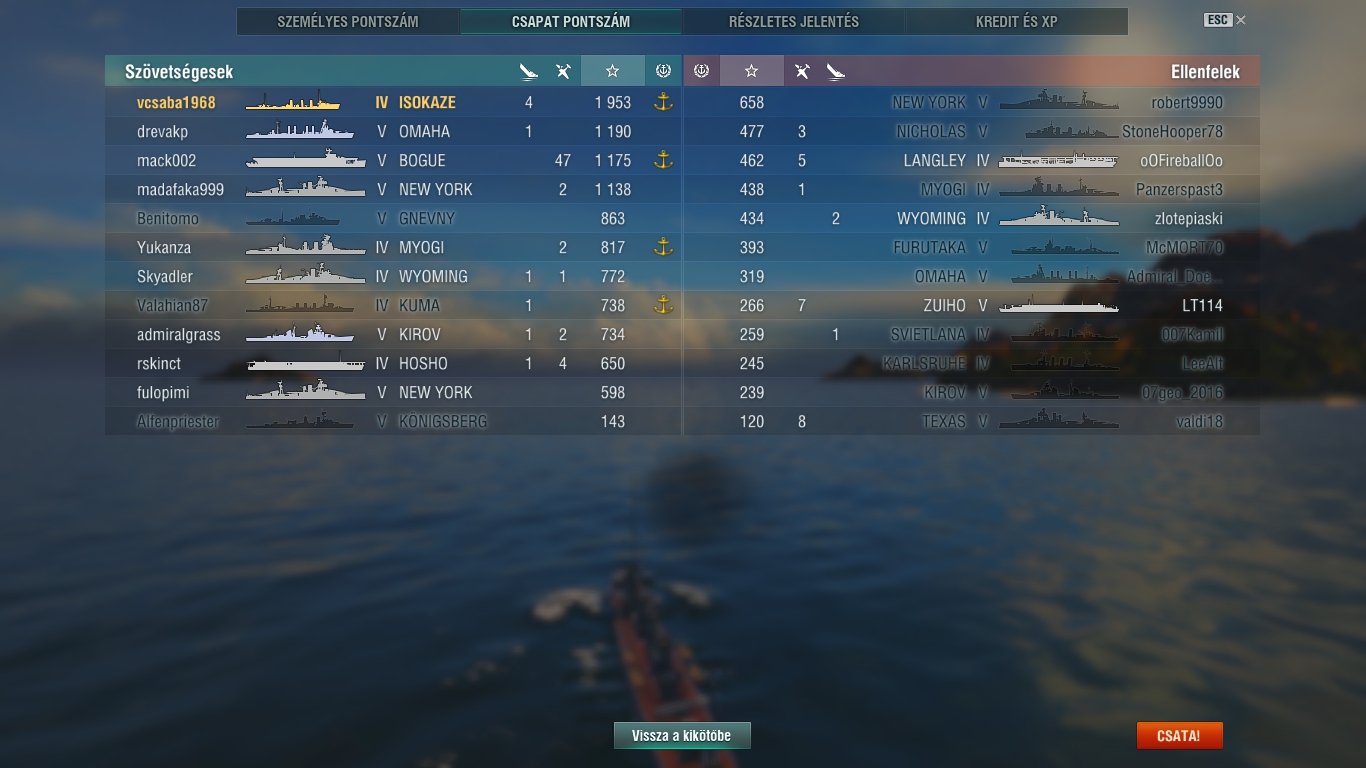Sort enemies by ships destroyed icon
This screenshot has width=1366, height=768.
[836, 71]
